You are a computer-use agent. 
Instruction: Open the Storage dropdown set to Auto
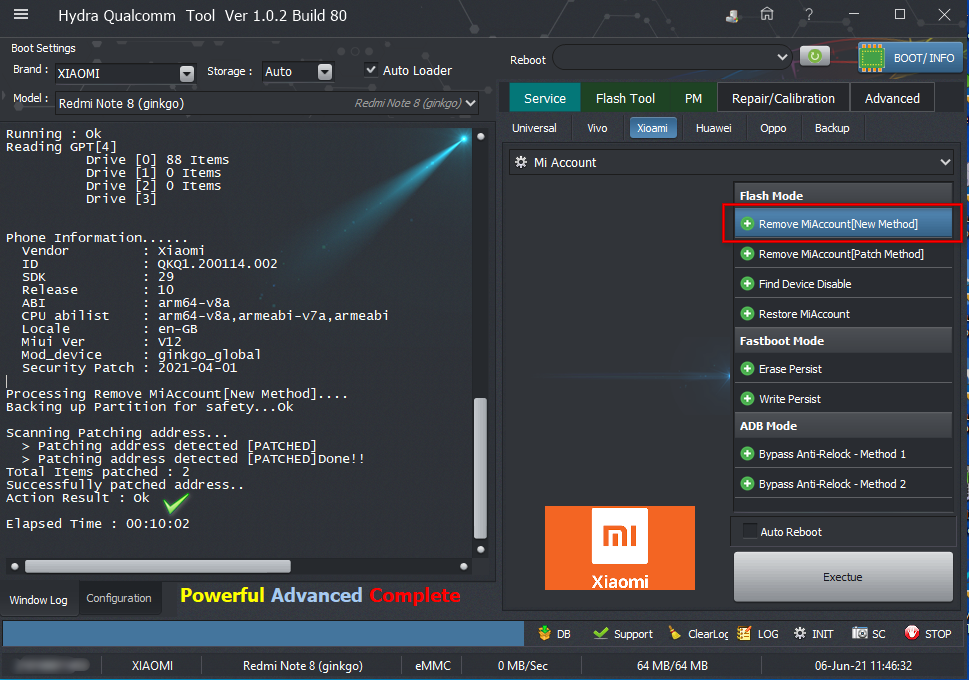click(324, 72)
